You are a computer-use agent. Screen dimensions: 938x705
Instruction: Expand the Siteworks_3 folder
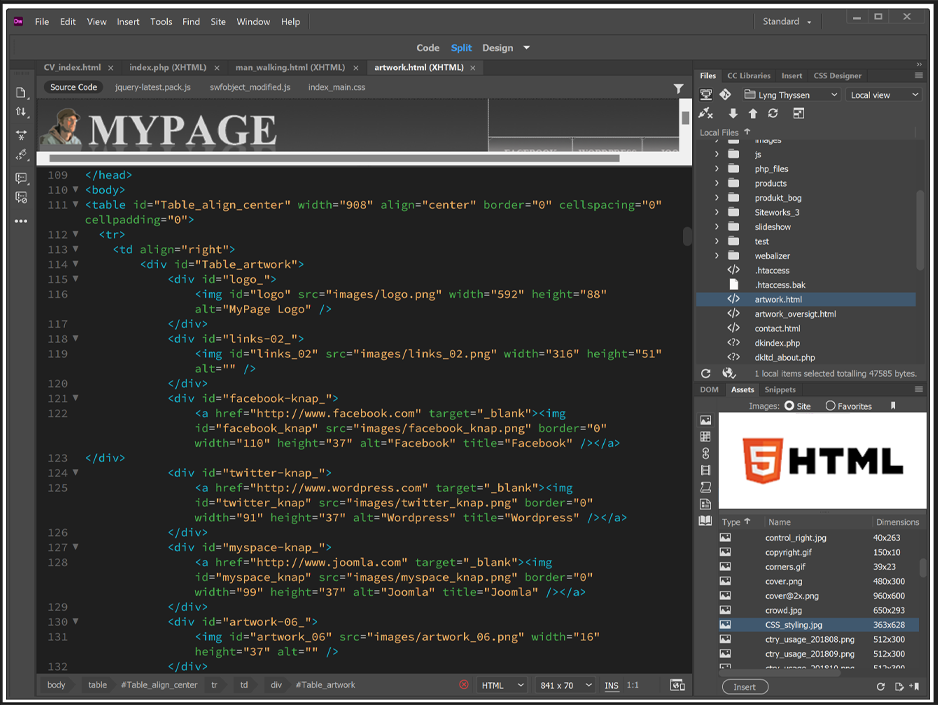[716, 212]
